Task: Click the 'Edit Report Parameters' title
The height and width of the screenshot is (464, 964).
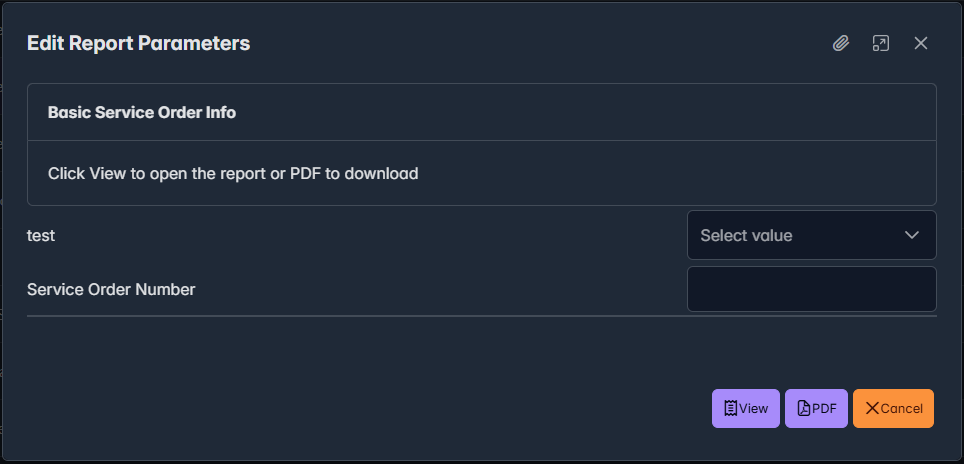Action: 138,43
